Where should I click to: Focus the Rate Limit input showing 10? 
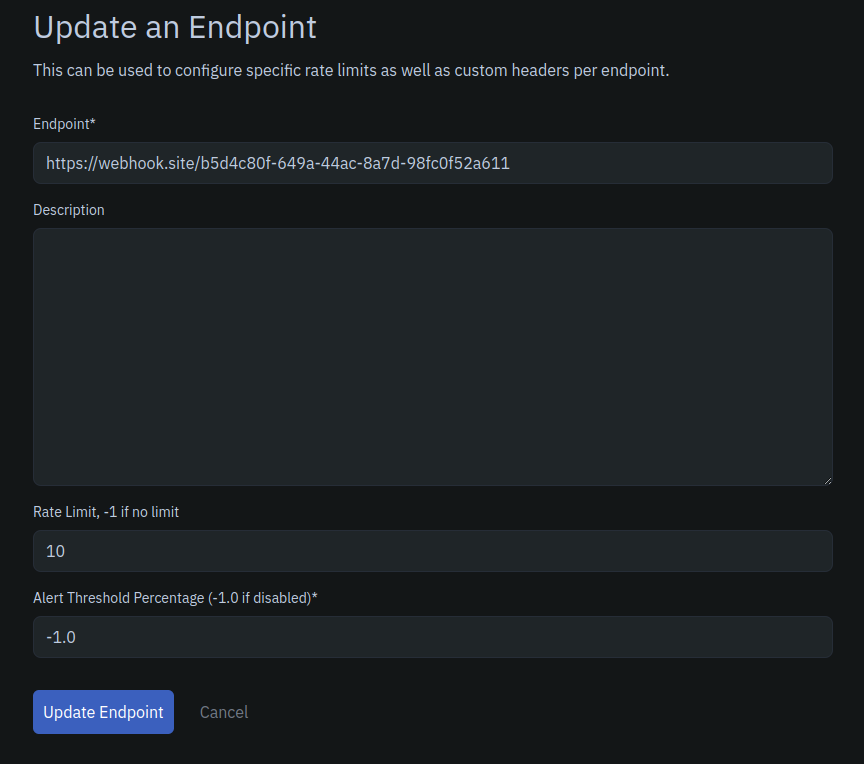click(432, 550)
